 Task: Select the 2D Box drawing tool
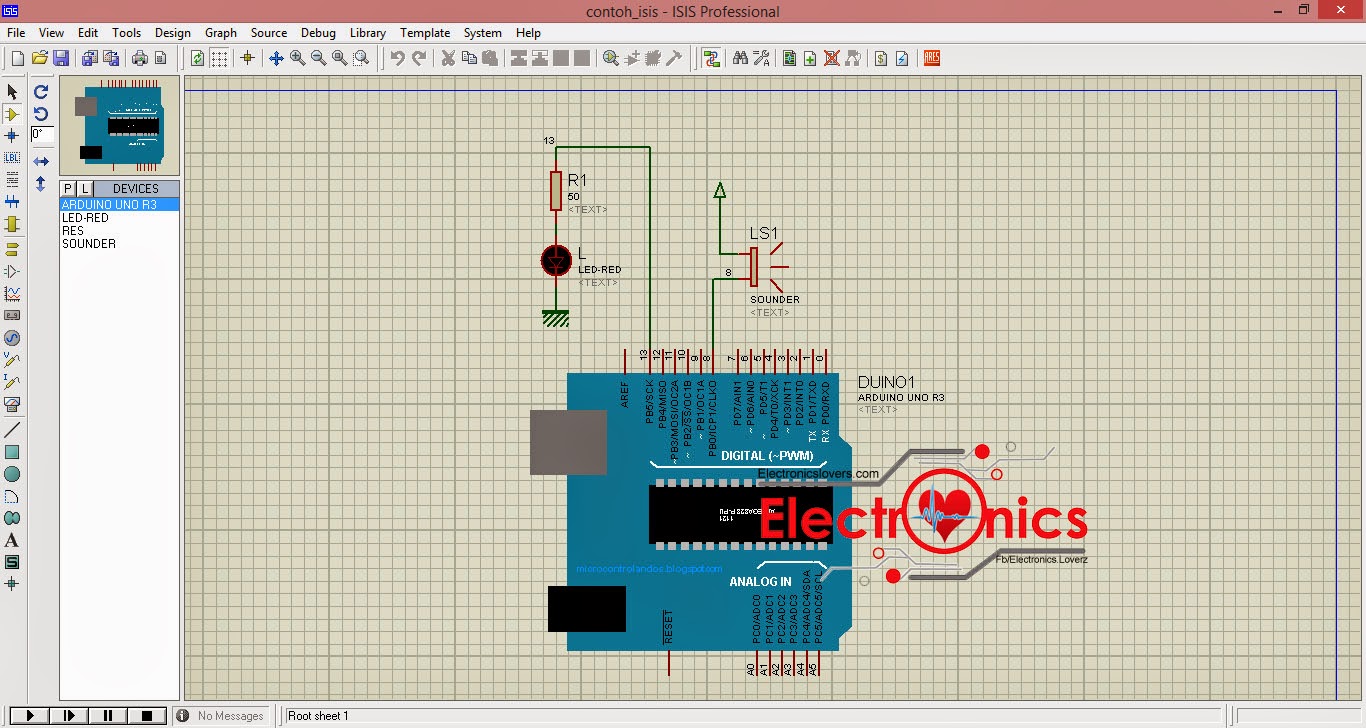[x=12, y=451]
